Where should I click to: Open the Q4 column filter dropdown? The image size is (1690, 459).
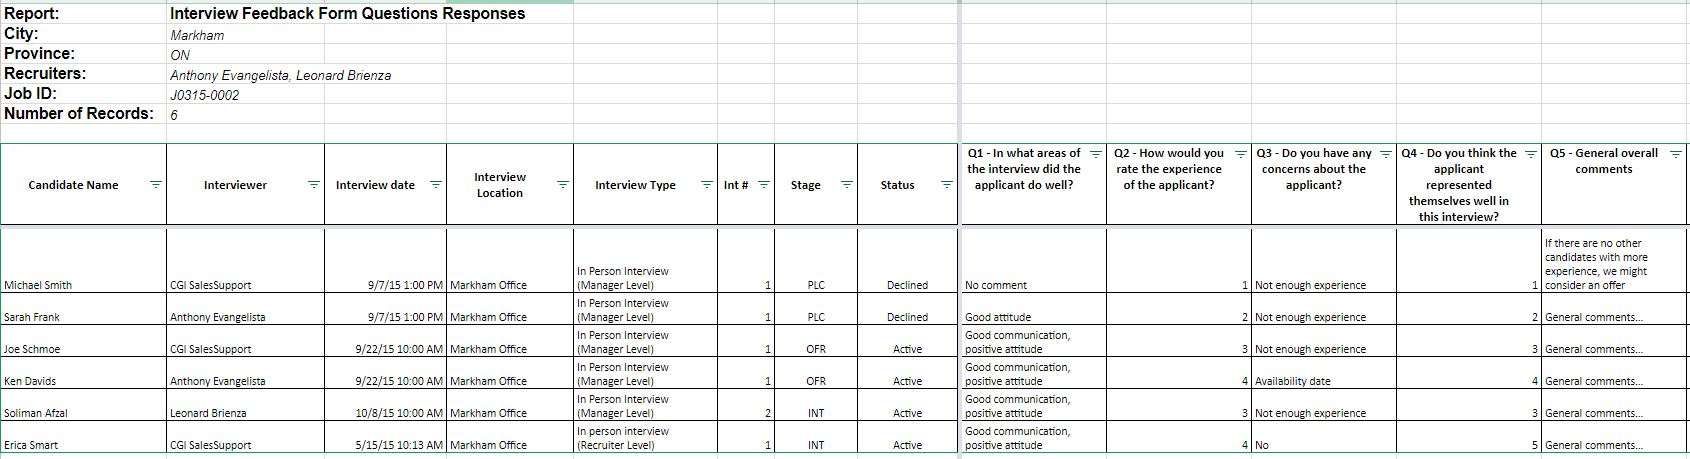(x=1530, y=154)
